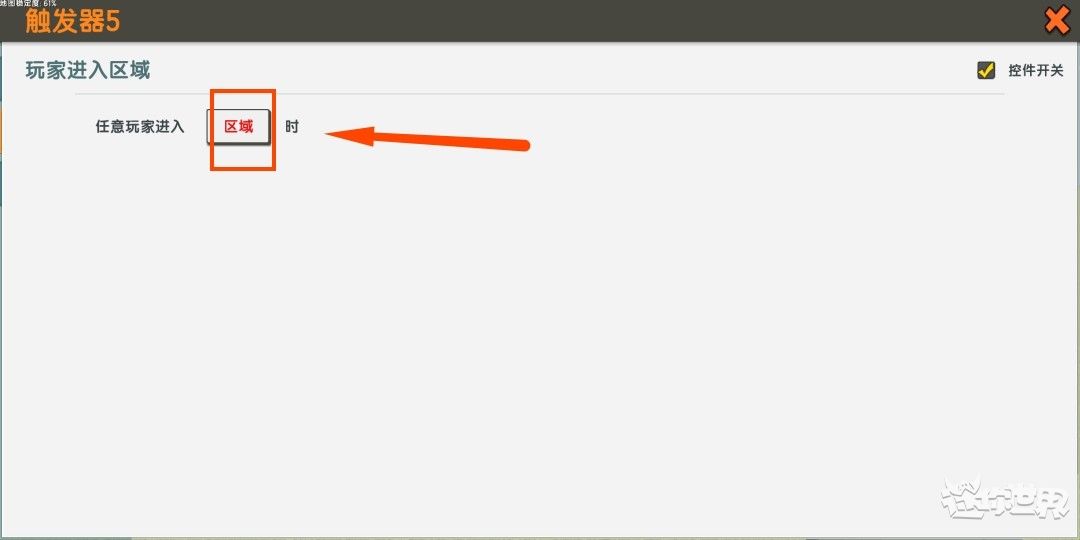Click the horizontal divider under 玩家进入区域

[539, 94]
